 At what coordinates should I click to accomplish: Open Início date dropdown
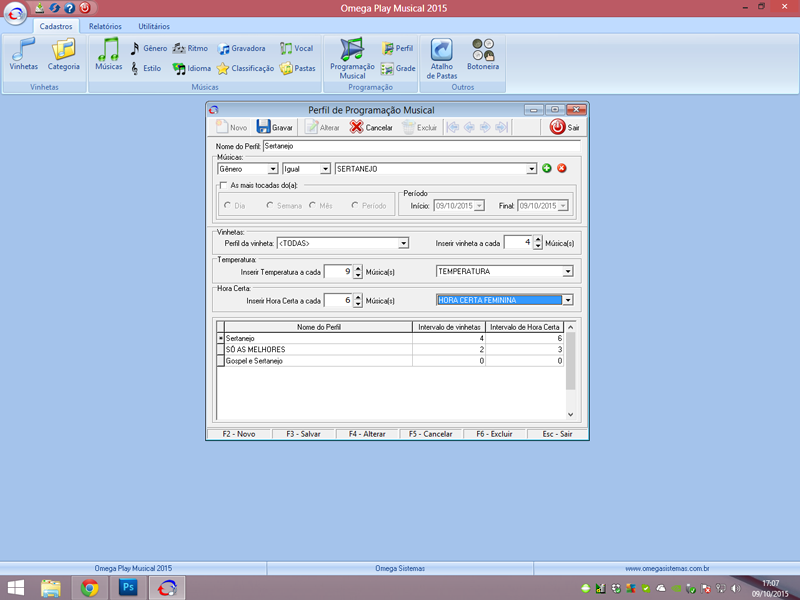(479, 206)
